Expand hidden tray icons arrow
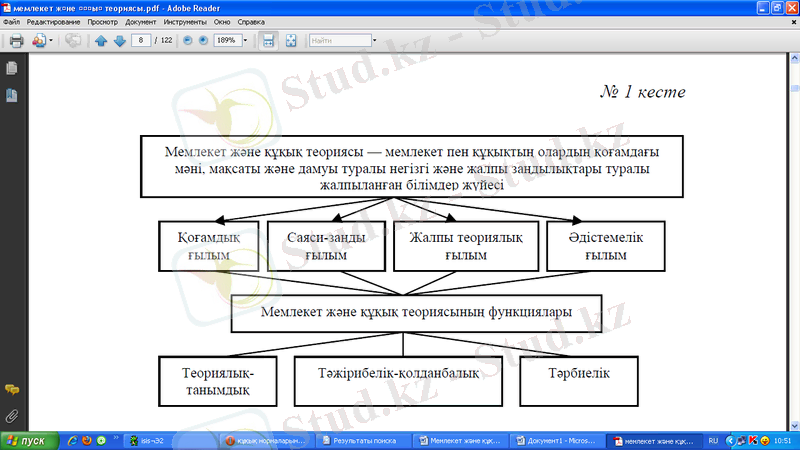Image resolution: width=800 pixels, height=450 pixels. click(730, 441)
